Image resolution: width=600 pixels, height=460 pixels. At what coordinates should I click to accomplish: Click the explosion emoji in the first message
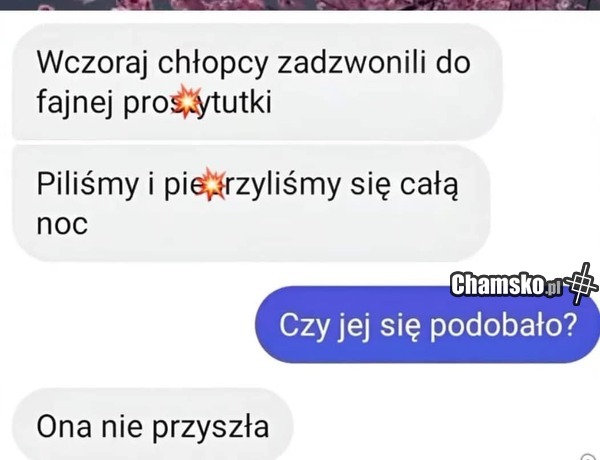pyautogui.click(x=186, y=101)
